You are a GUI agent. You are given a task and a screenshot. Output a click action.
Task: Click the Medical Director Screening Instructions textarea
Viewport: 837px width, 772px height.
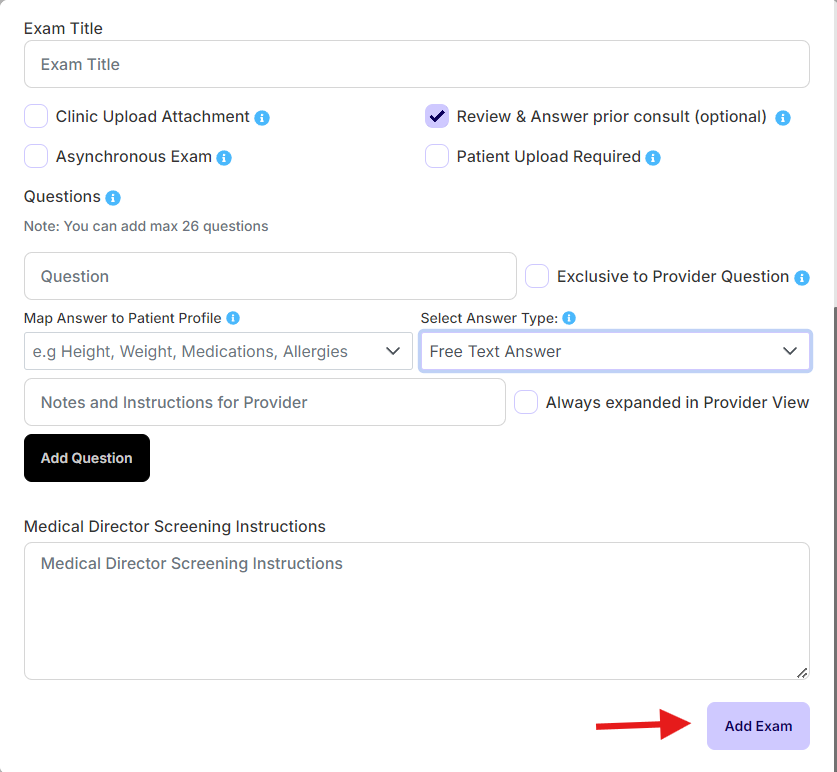pos(416,608)
